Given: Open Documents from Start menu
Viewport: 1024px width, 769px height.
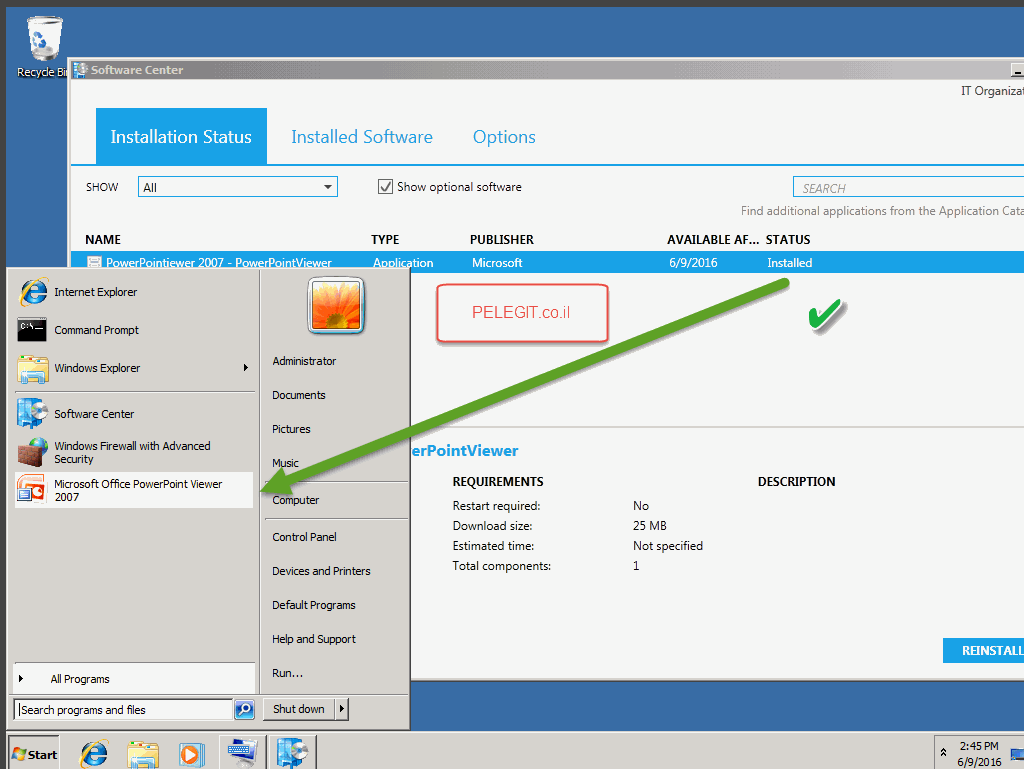Looking at the screenshot, I should point(298,395).
